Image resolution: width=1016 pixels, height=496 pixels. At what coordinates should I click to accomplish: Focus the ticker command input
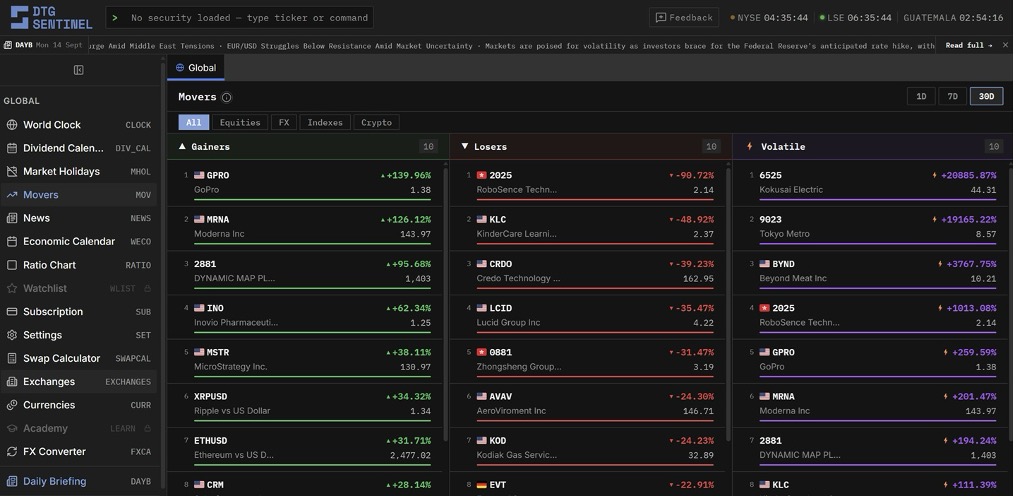tap(240, 18)
